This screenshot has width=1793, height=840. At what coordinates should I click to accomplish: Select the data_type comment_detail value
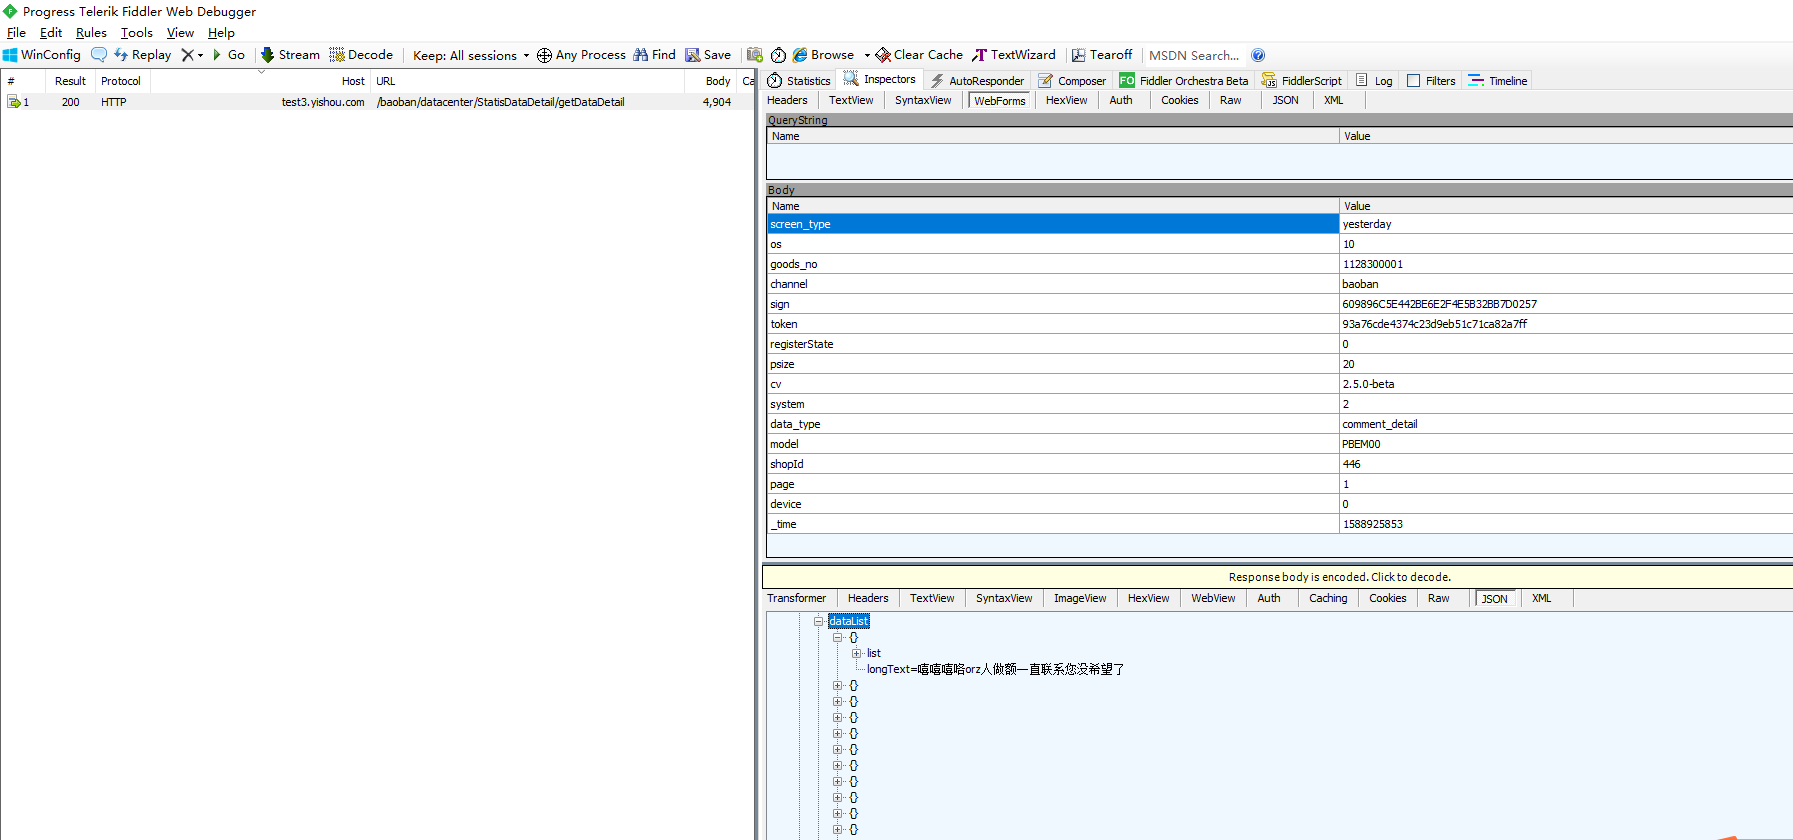tap(1379, 424)
